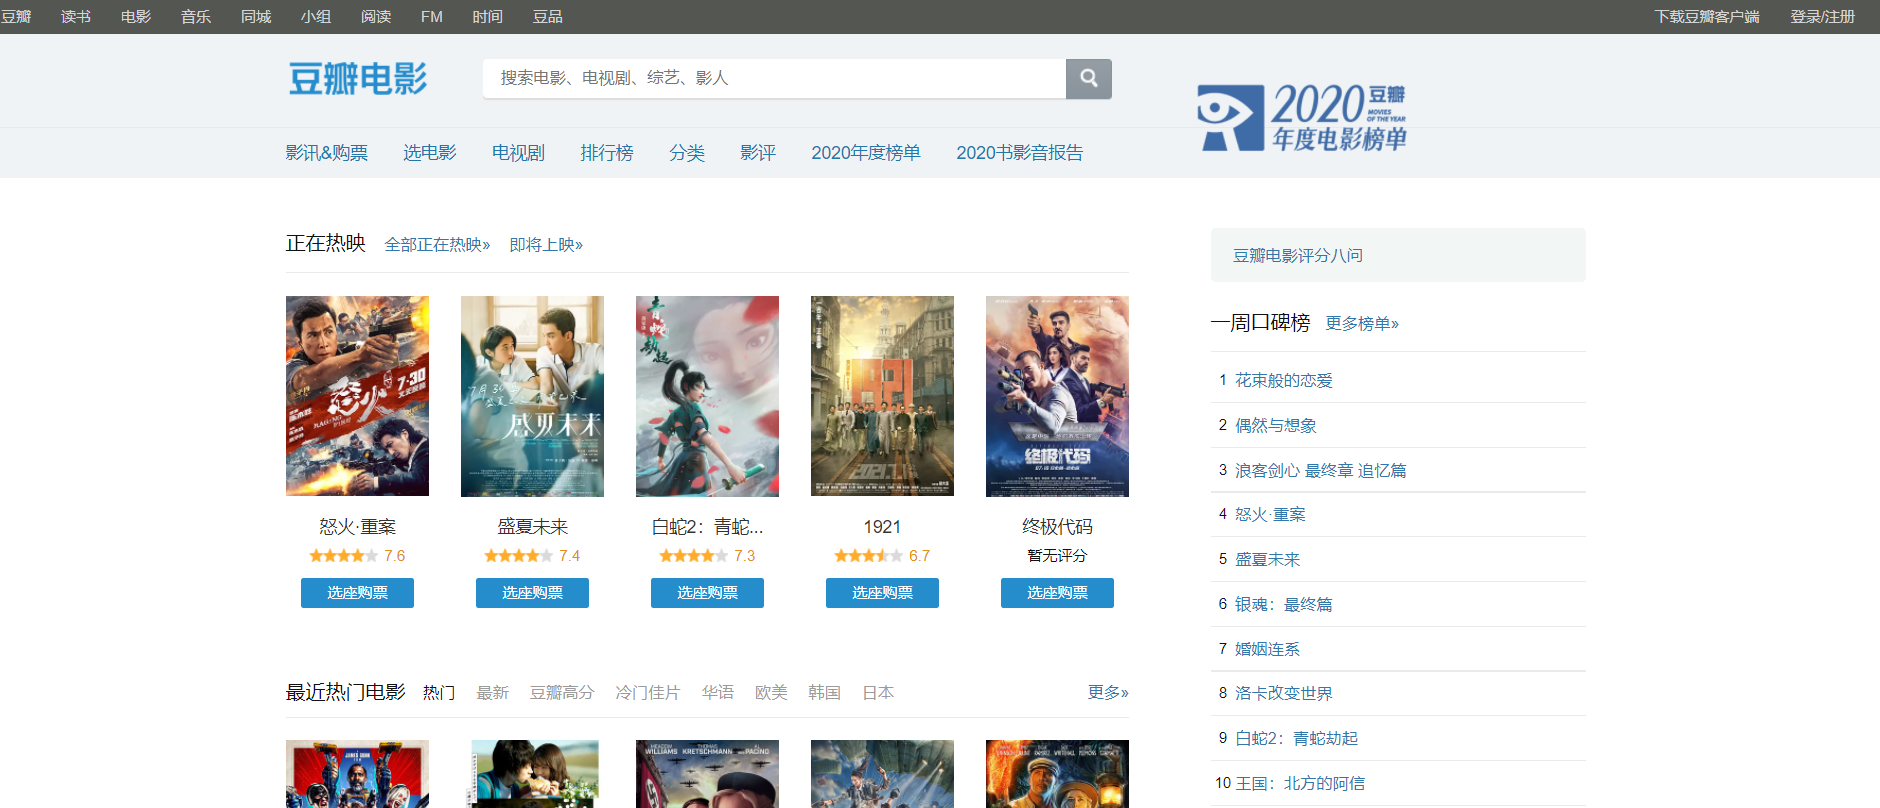Open the 盛夏未来 poster
Image resolution: width=1880 pixels, height=808 pixels.
[x=532, y=396]
